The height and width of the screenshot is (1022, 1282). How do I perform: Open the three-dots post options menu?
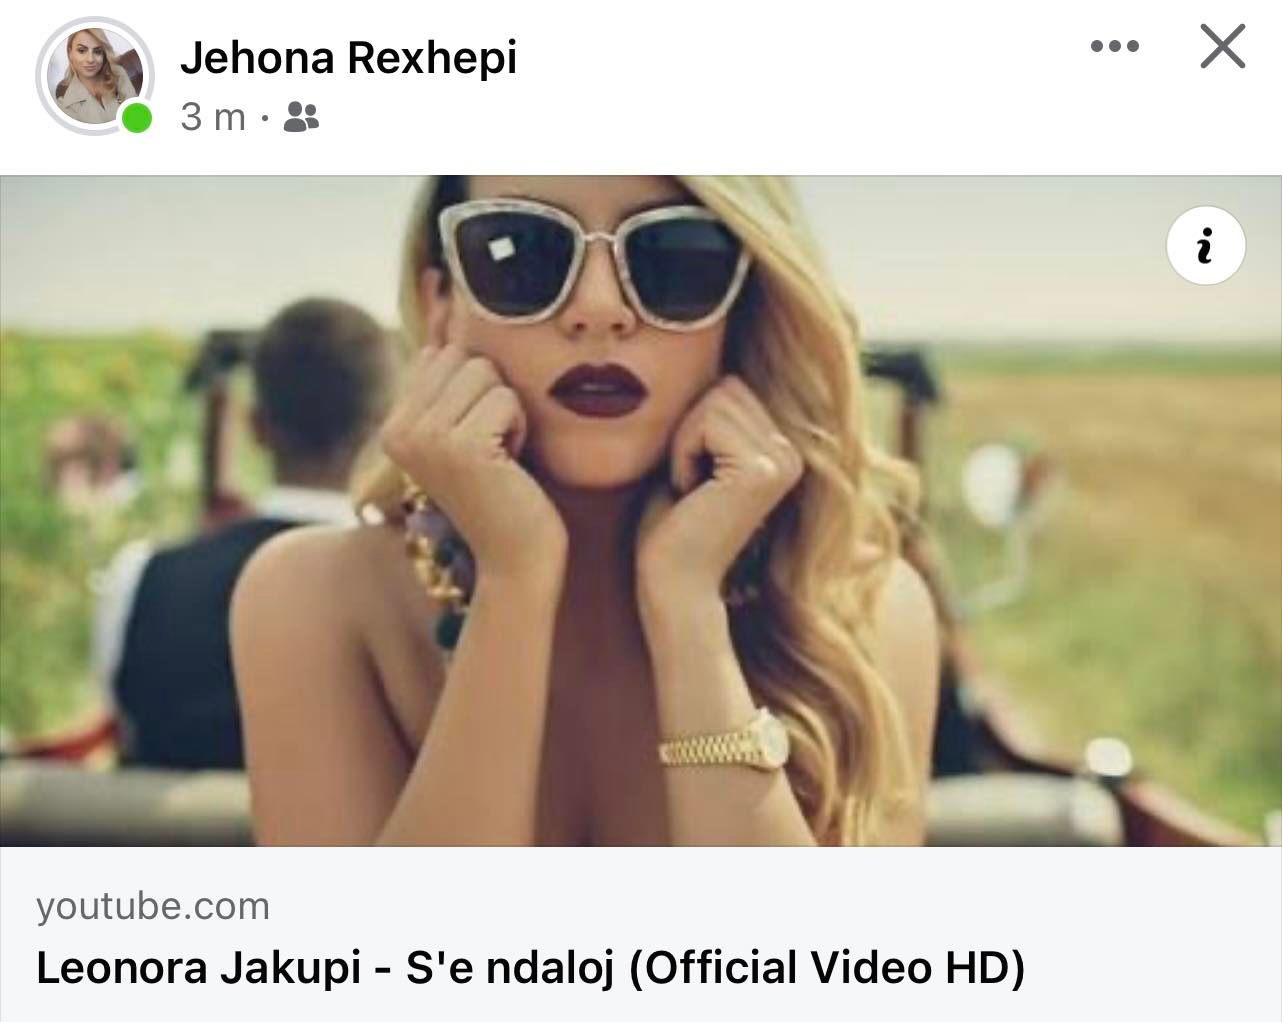coord(1115,47)
